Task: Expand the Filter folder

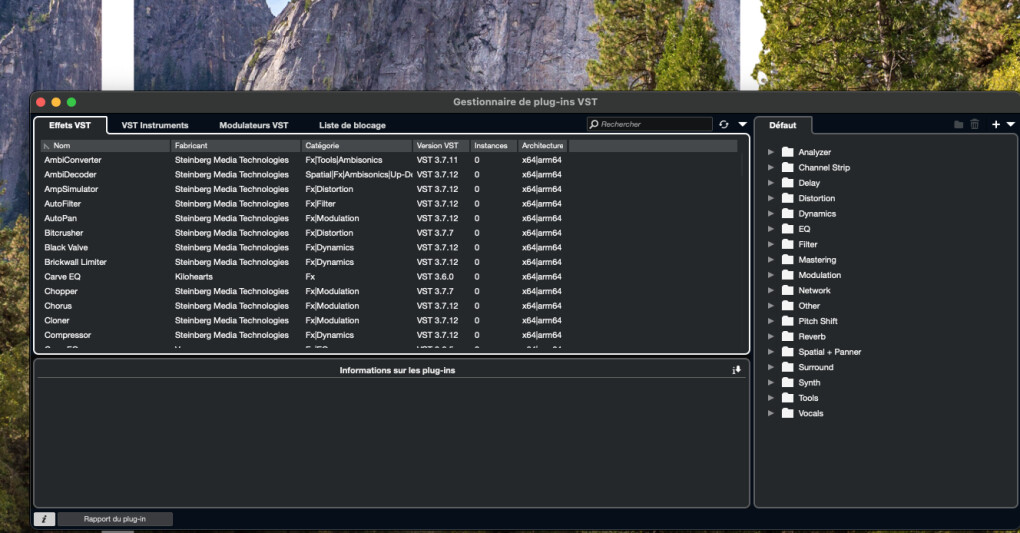Action: (x=771, y=244)
